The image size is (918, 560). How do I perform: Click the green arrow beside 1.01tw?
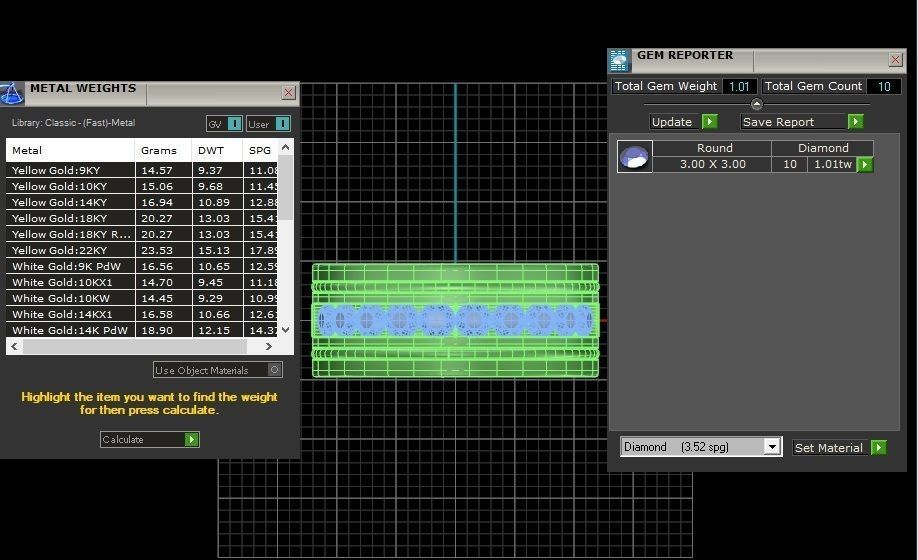click(865, 164)
